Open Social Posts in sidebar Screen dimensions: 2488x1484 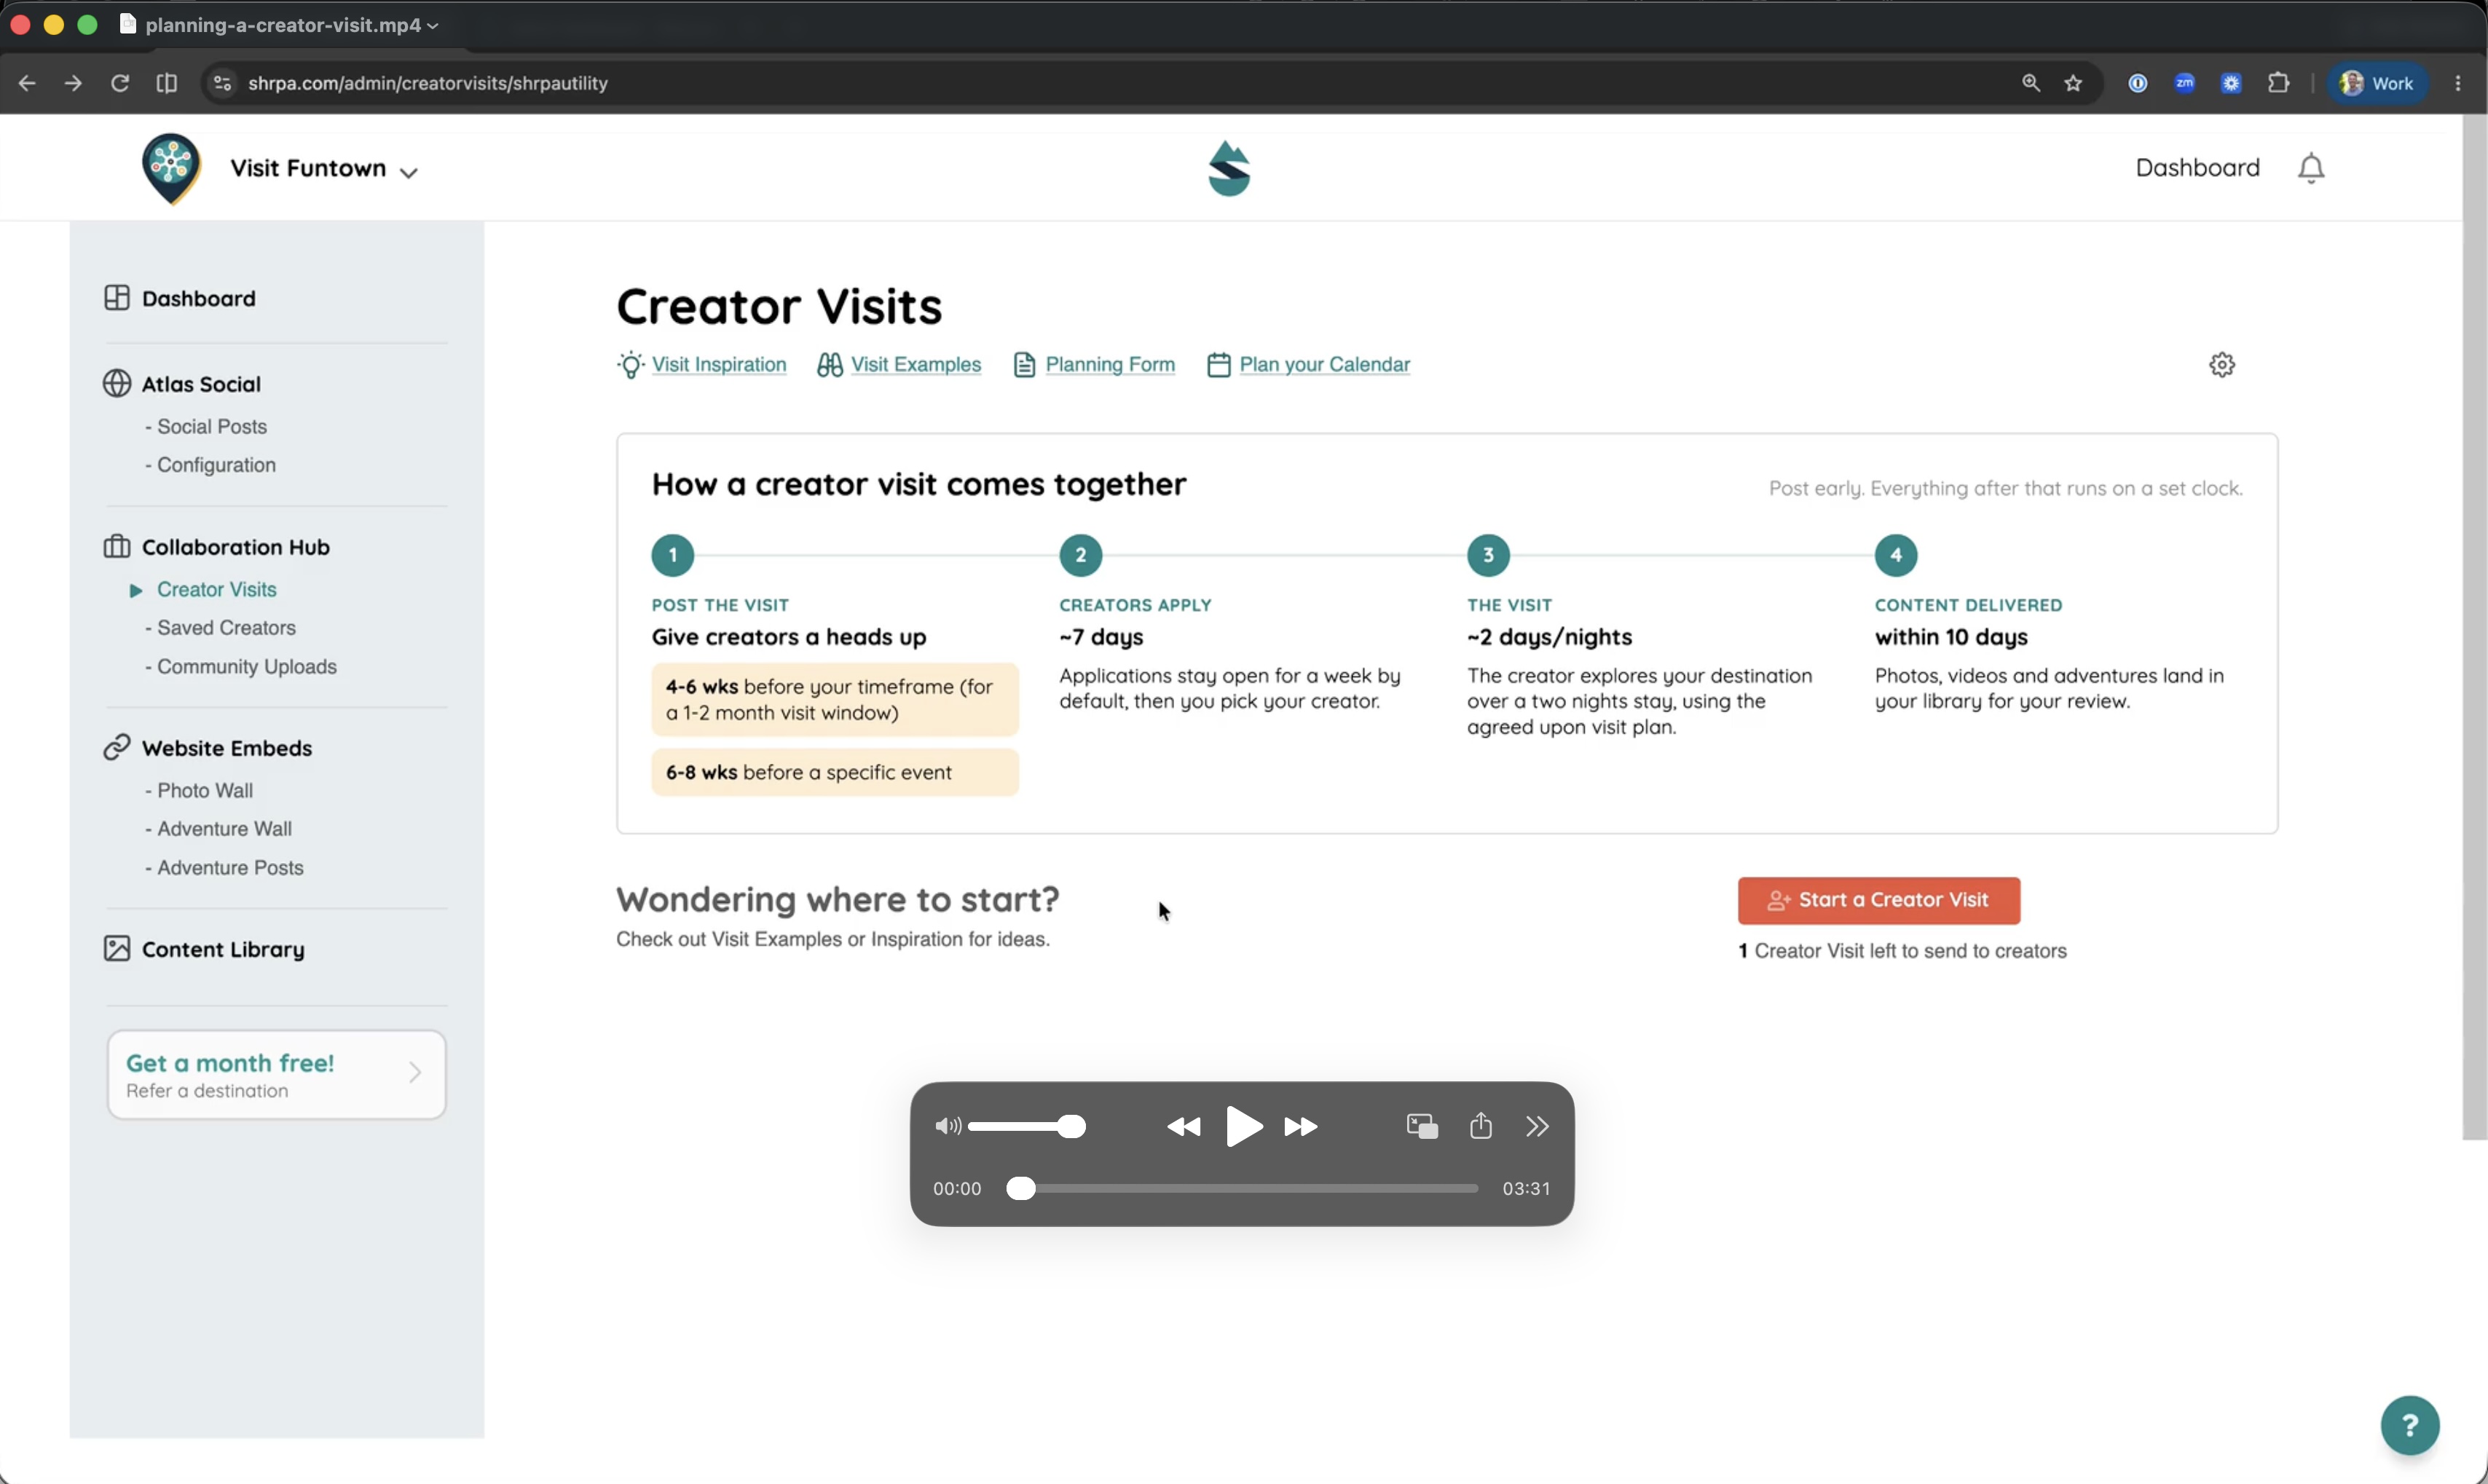(212, 427)
